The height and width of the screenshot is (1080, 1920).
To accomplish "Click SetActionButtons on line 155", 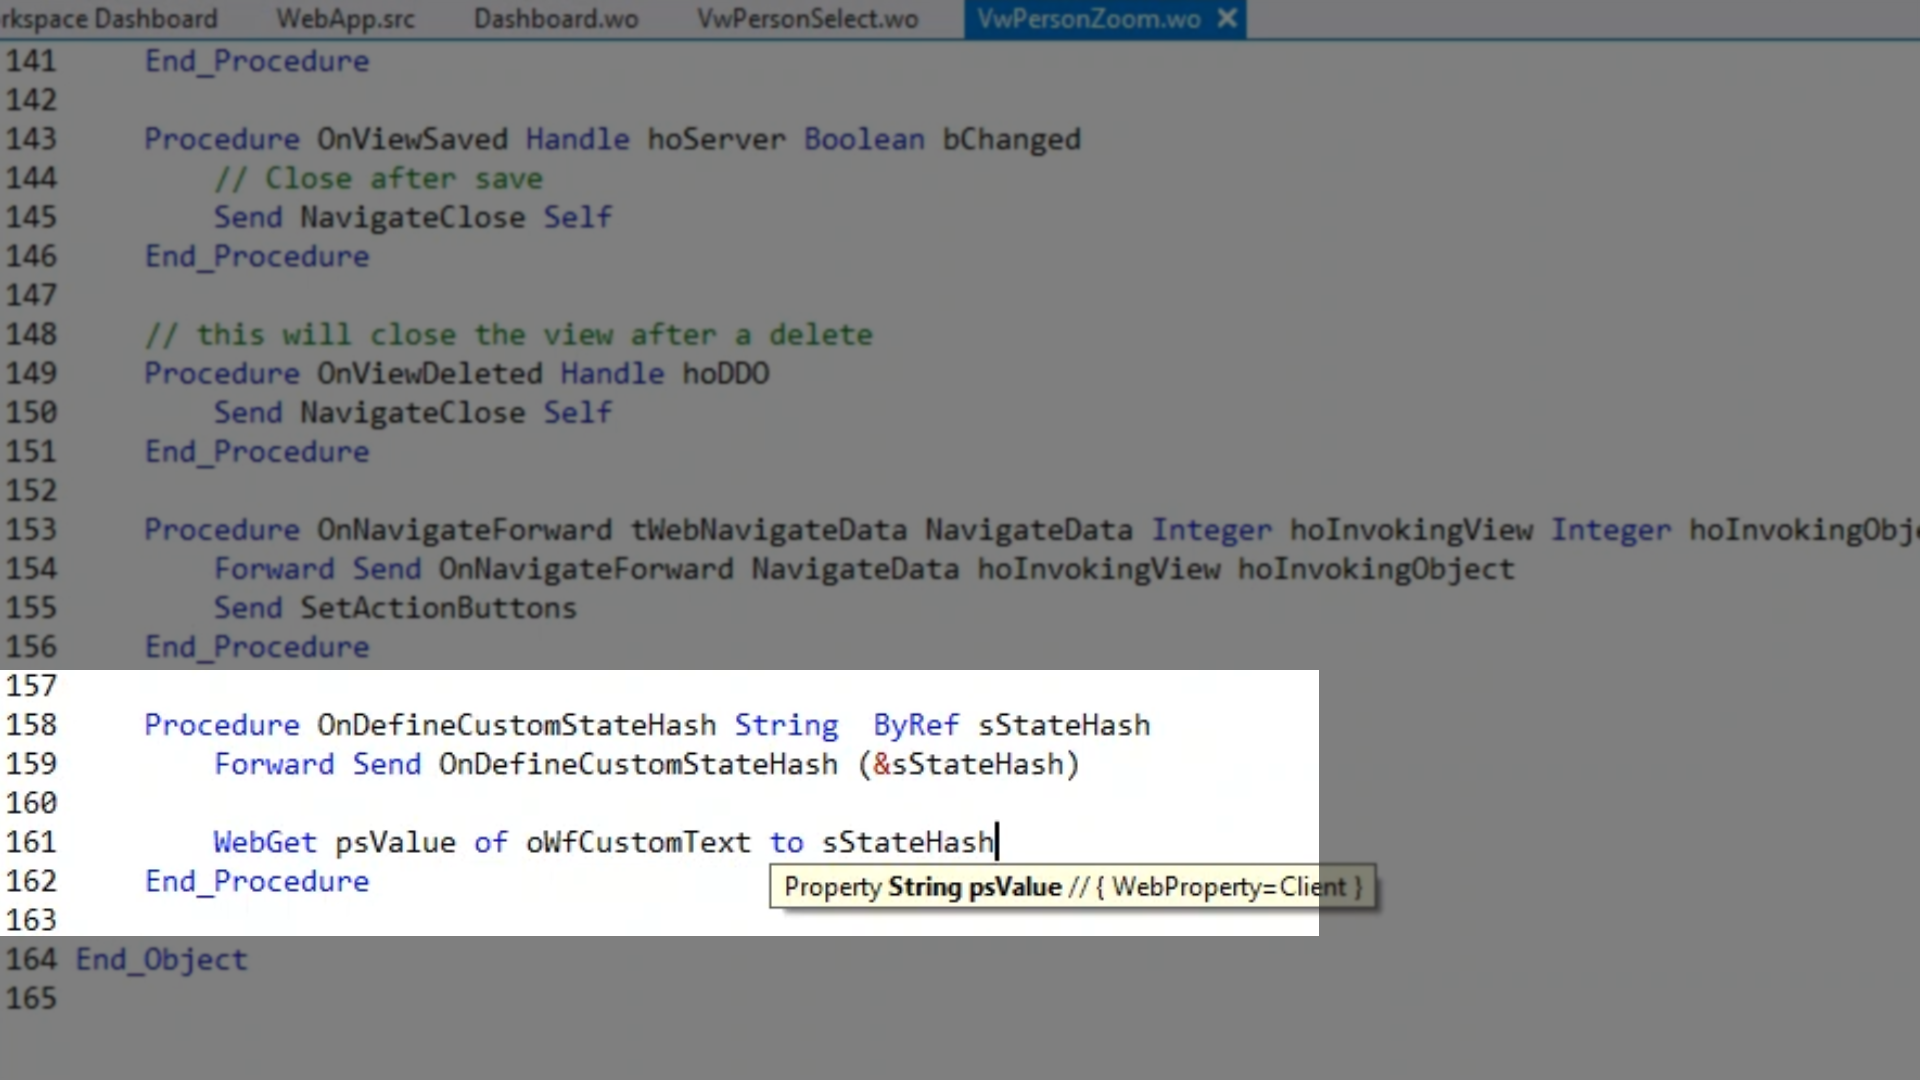I will tap(438, 608).
